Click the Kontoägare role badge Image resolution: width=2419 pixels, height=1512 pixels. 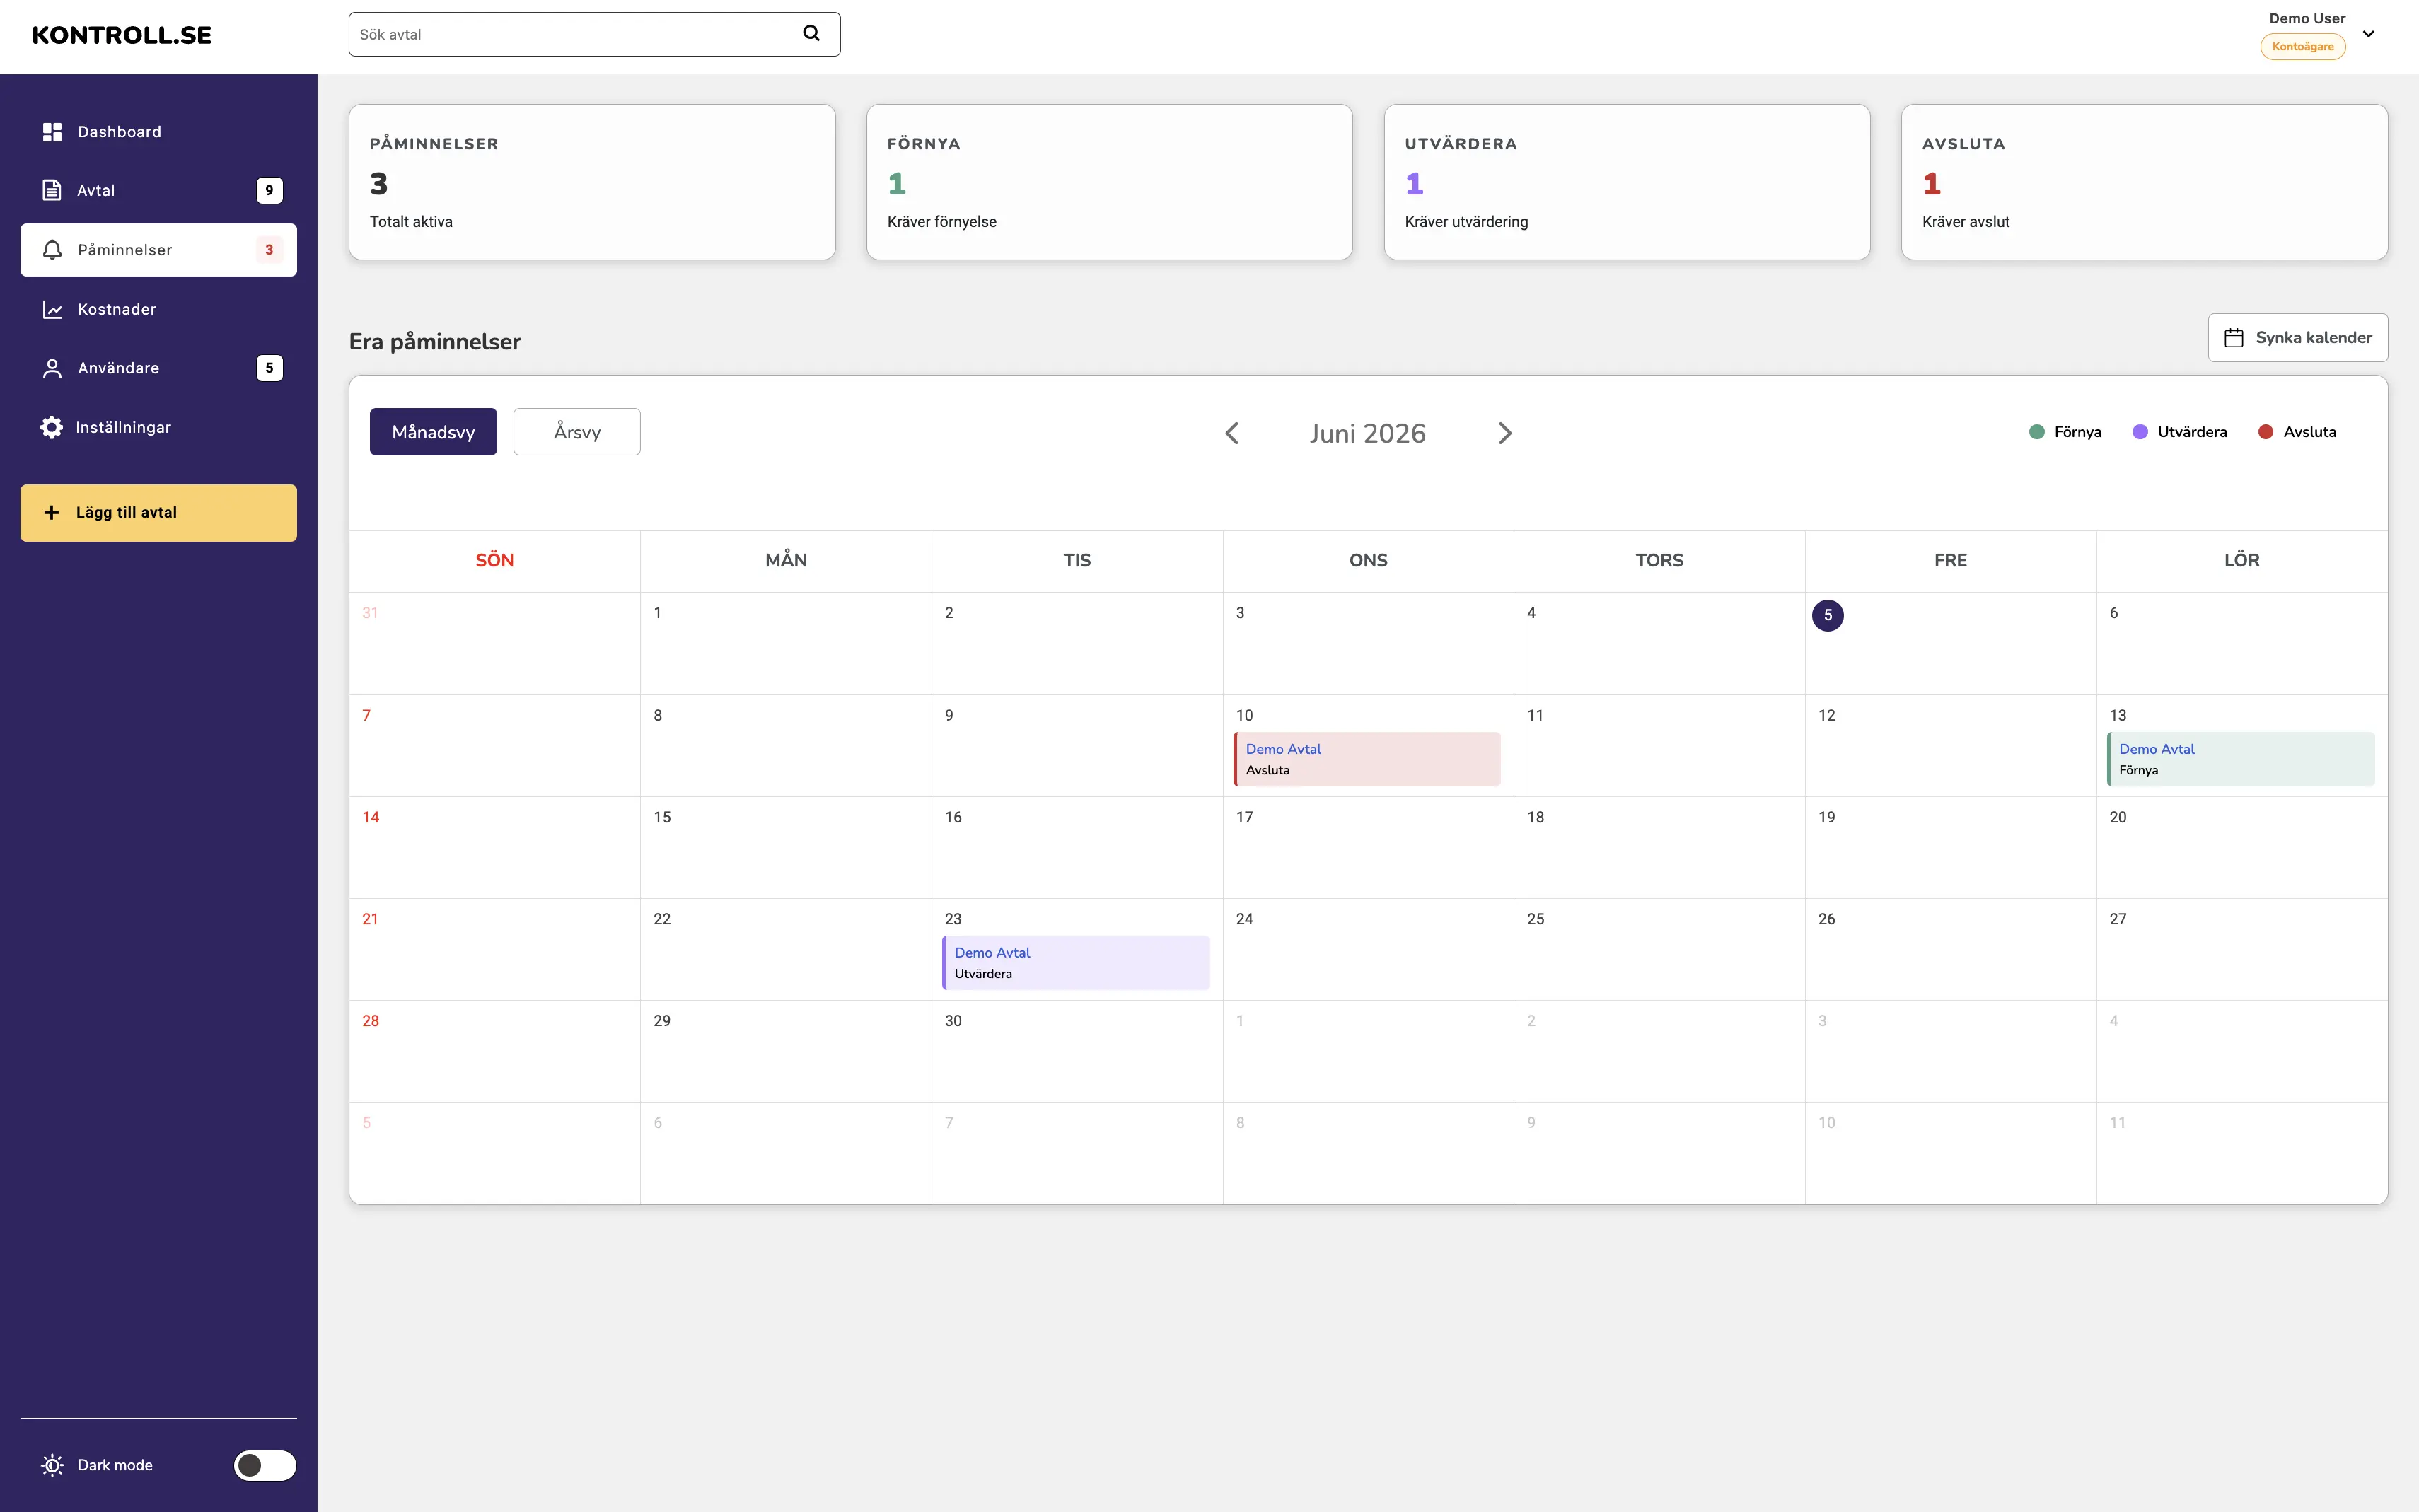coord(2302,47)
